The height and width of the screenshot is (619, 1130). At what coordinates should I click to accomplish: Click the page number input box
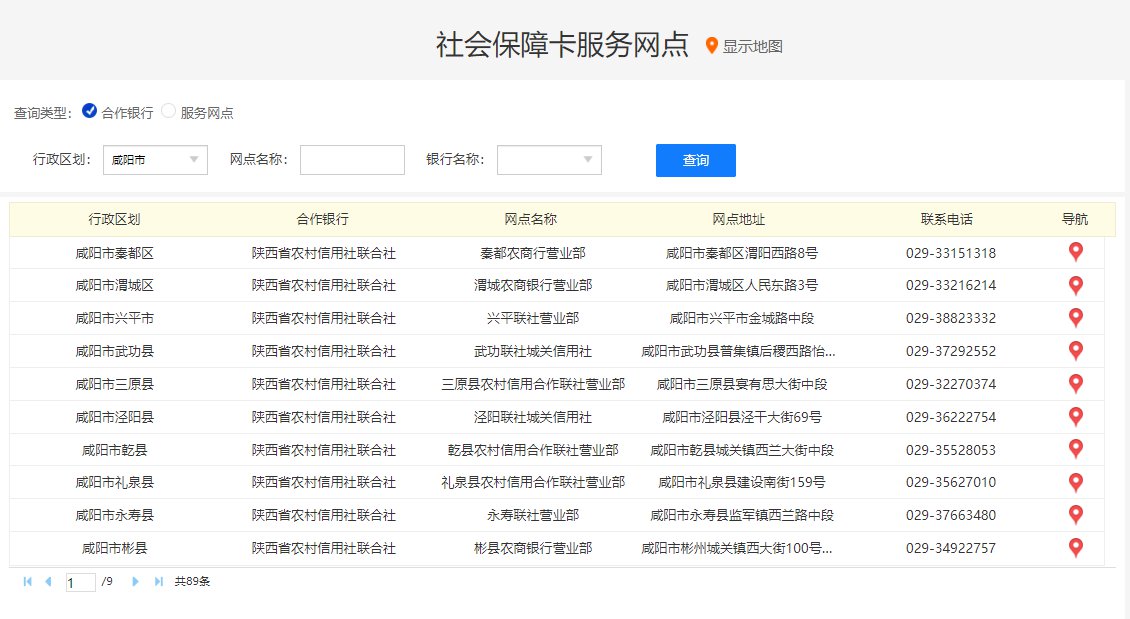[81, 582]
